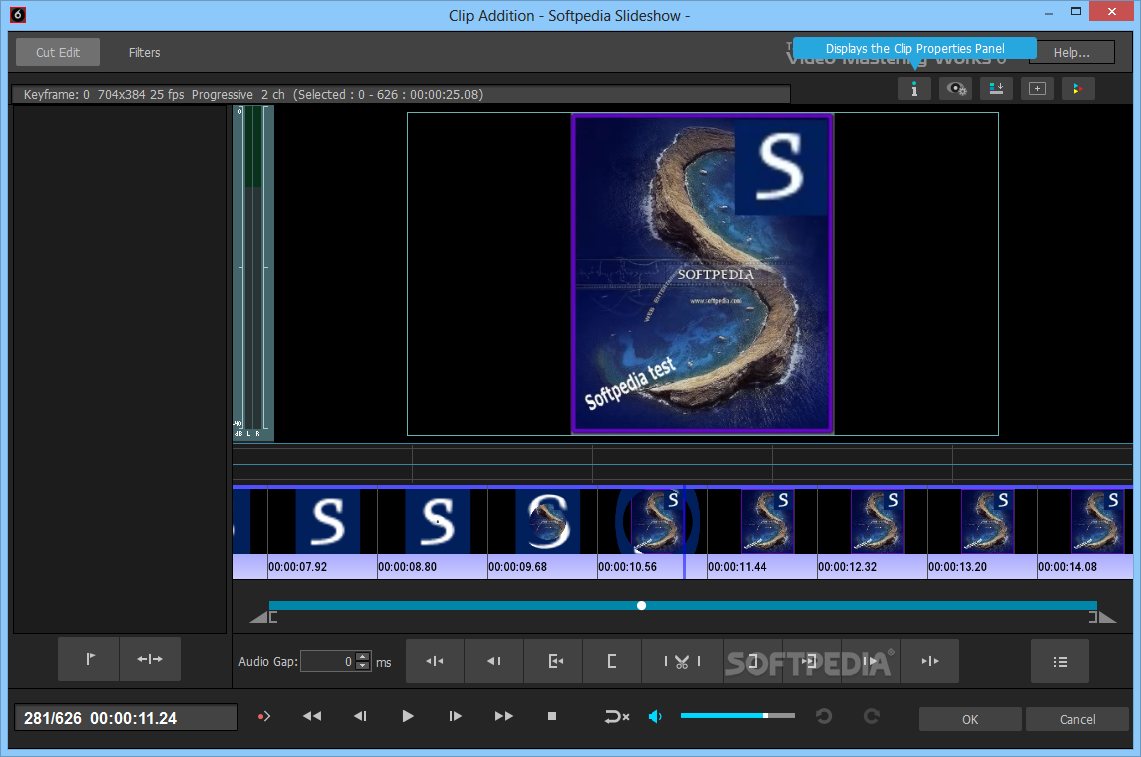Select the Cut Edit tab
This screenshot has height=757, width=1141.
(x=58, y=53)
